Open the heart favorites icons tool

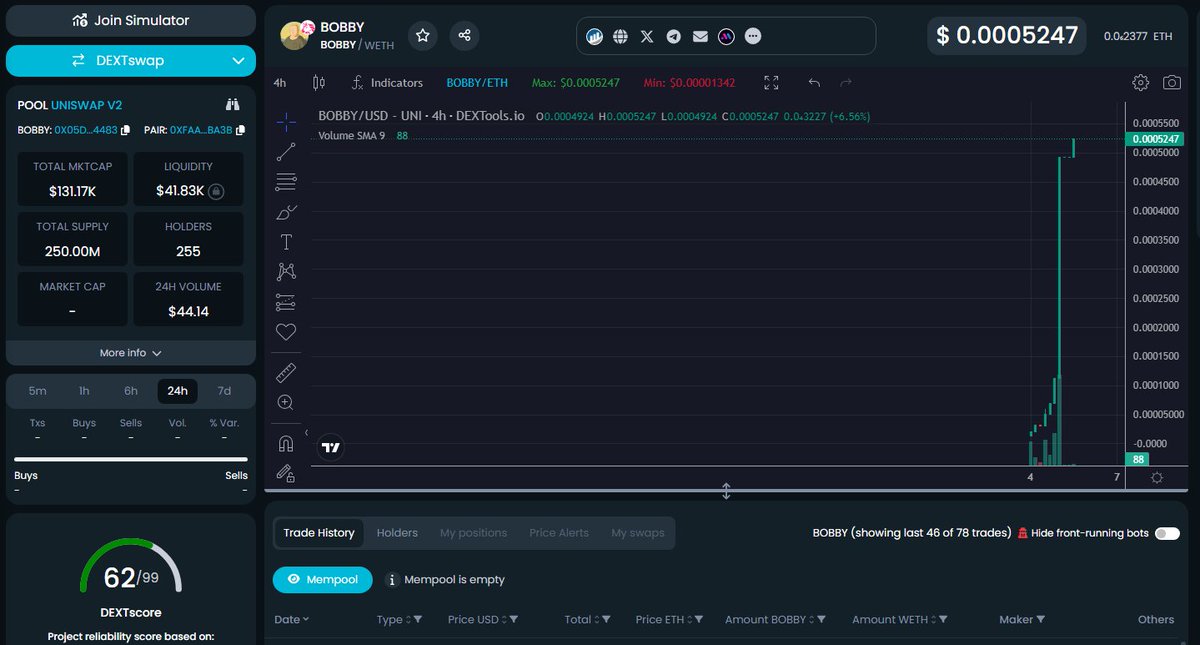(x=286, y=332)
